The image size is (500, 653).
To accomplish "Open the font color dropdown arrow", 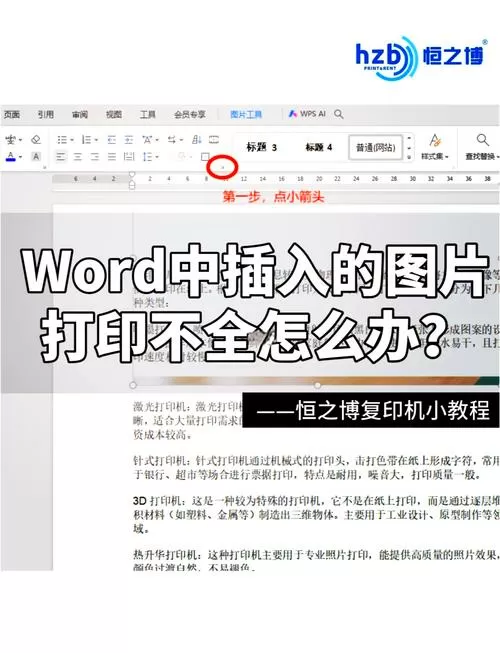I will (20, 157).
